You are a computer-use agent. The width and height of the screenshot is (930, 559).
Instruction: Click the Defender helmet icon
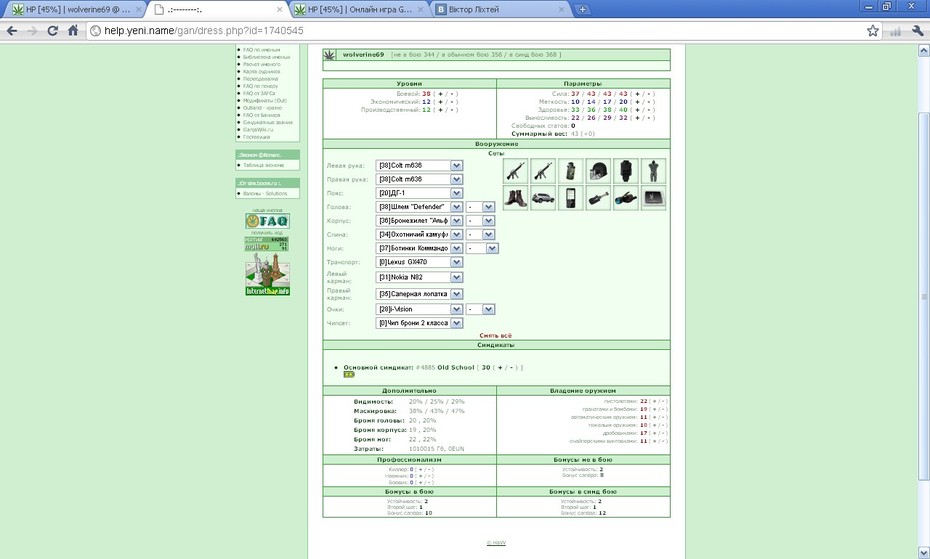pos(598,171)
